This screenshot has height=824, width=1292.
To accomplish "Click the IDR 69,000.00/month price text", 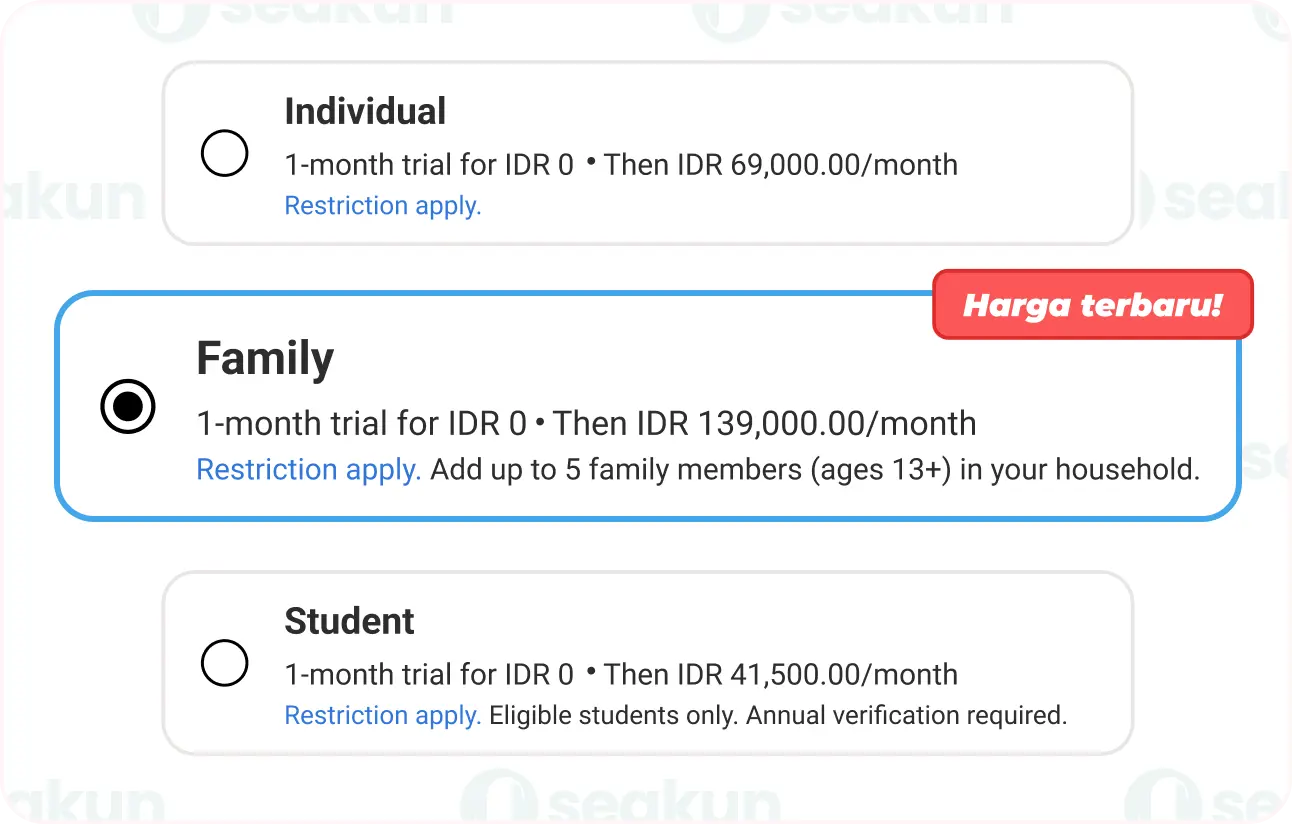I will pos(820,164).
